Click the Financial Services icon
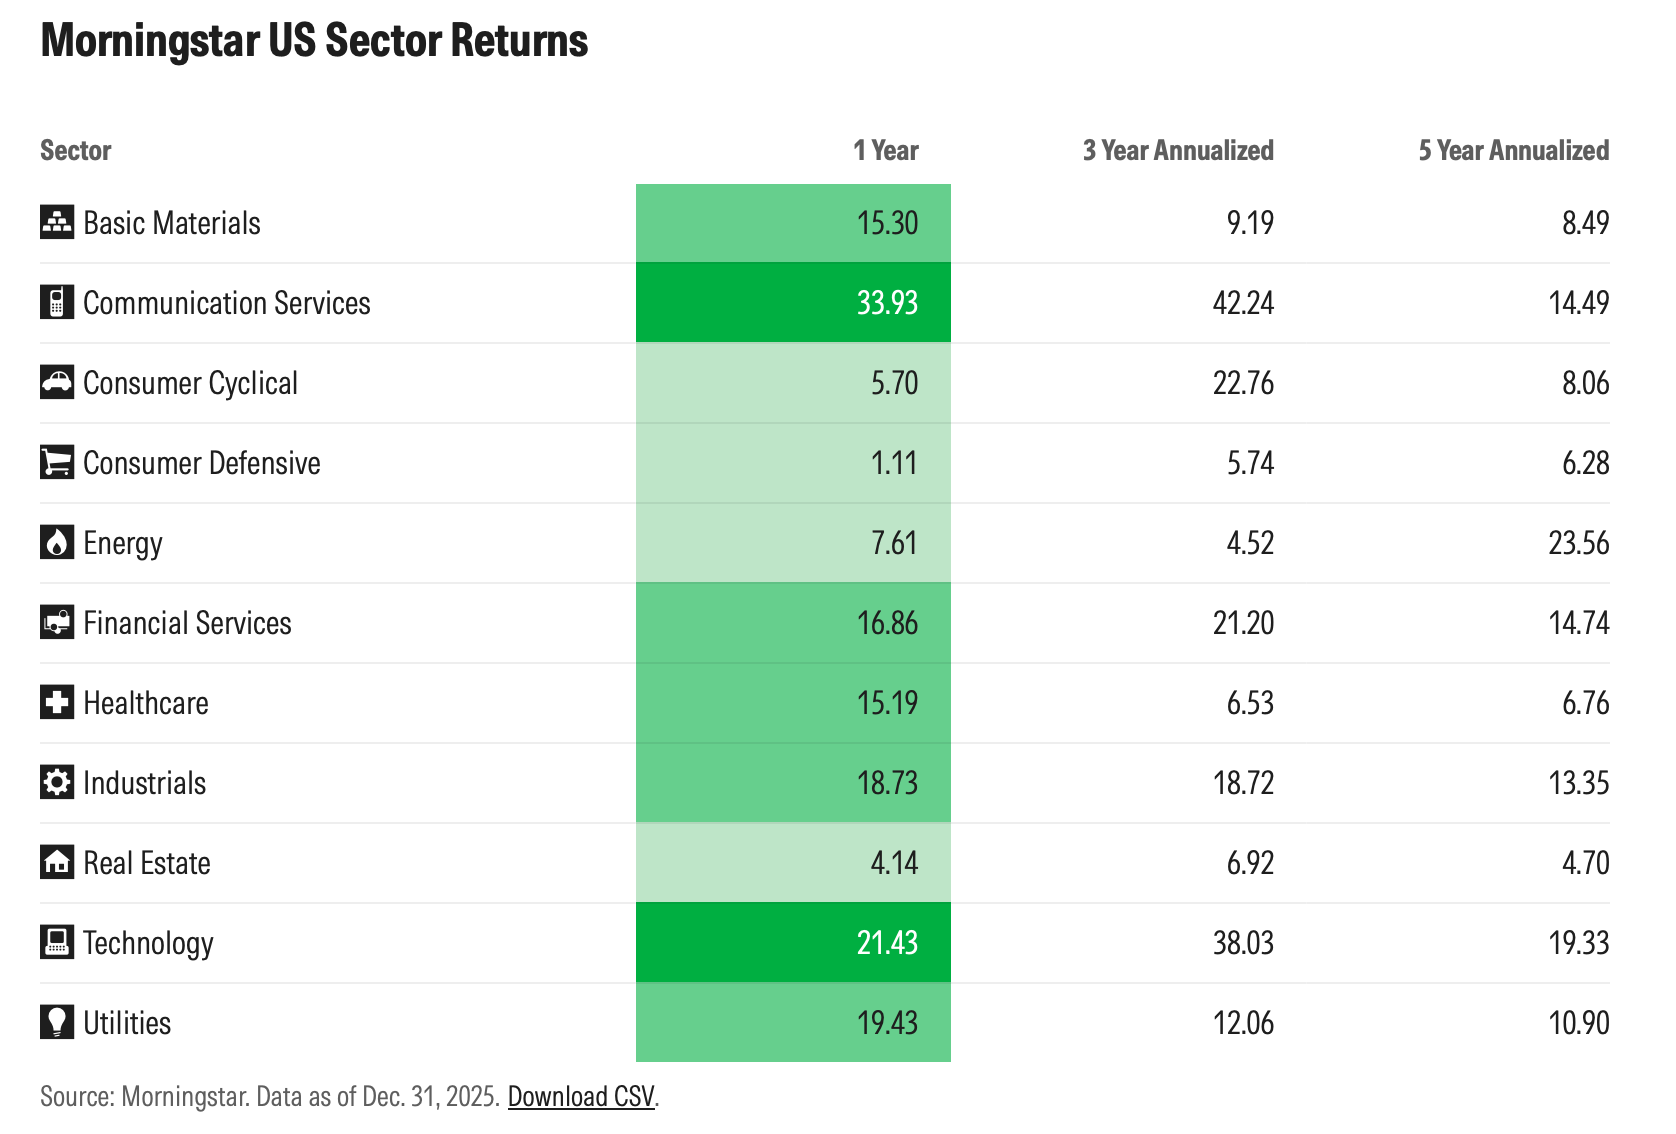The image size is (1676, 1134). 57,622
